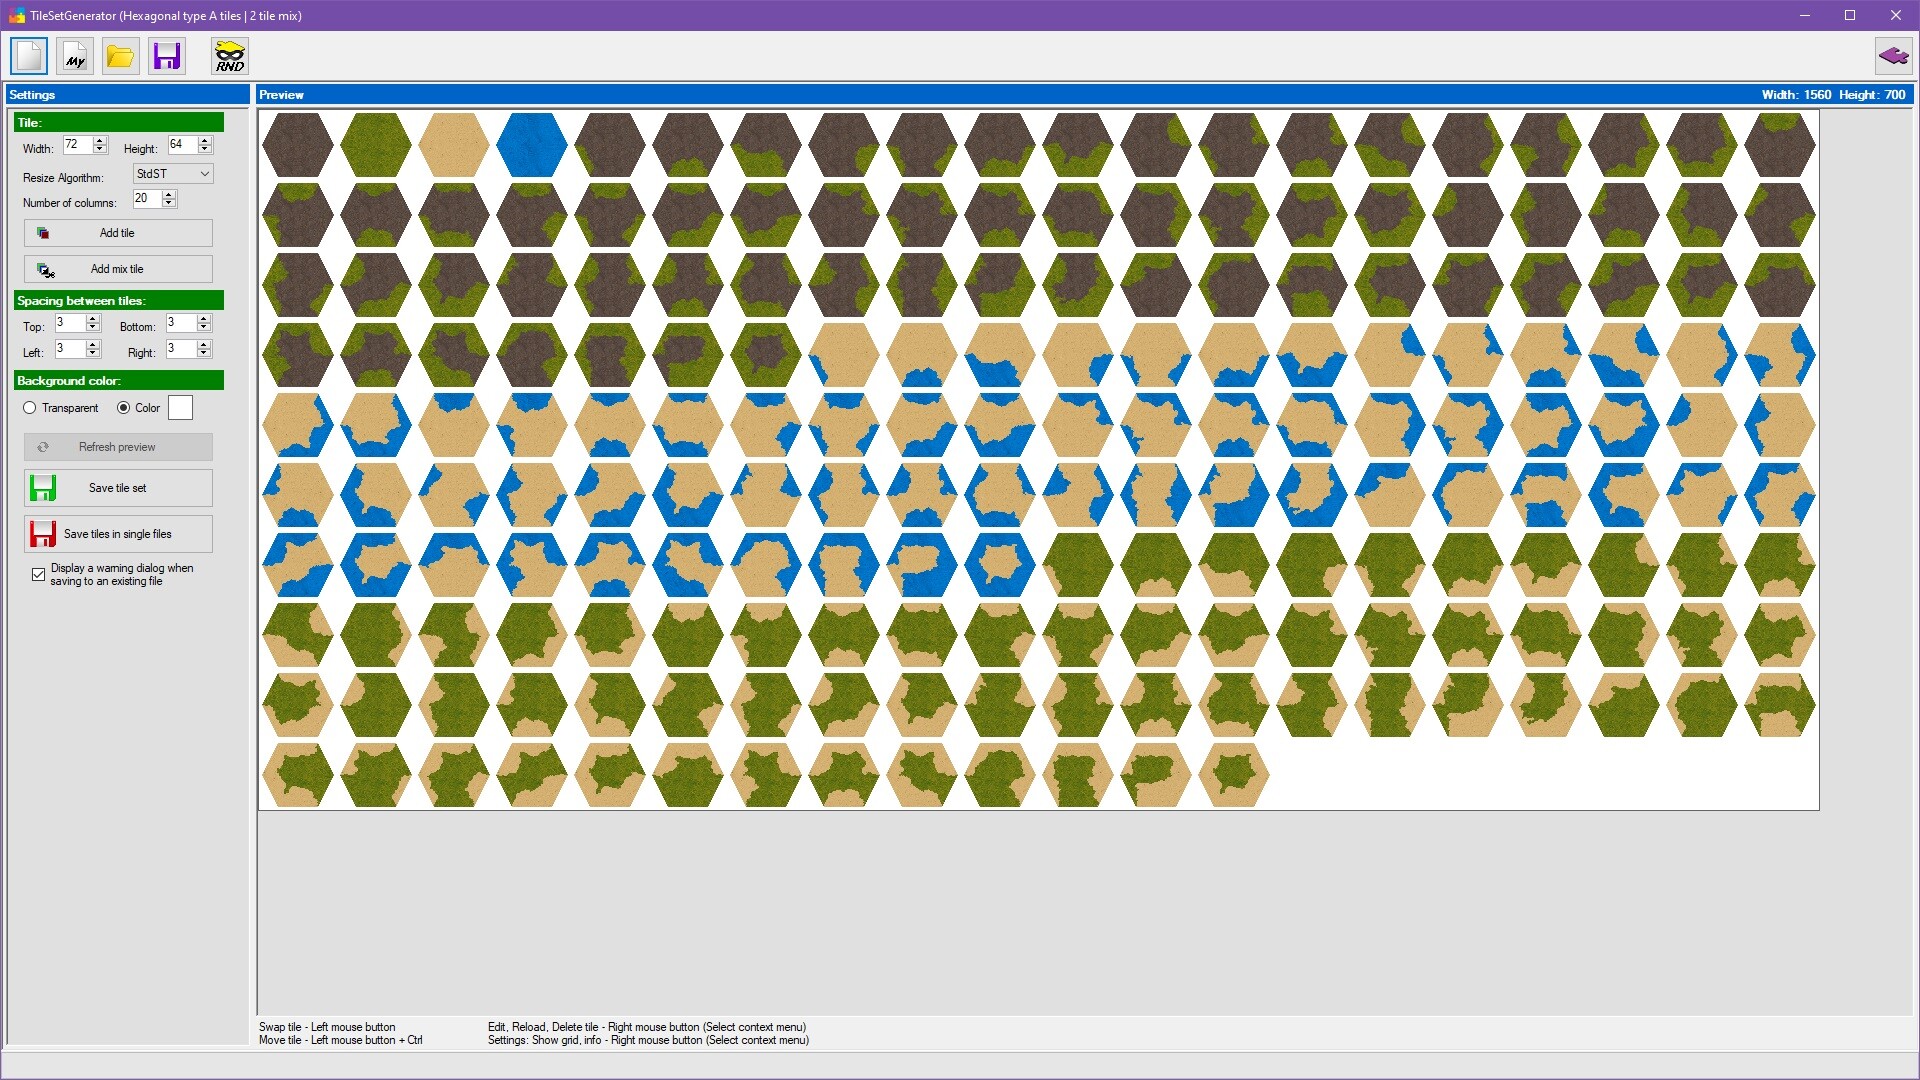Uncheck the warning dialog when saving option
Screen dimensions: 1920x1080
click(38, 574)
